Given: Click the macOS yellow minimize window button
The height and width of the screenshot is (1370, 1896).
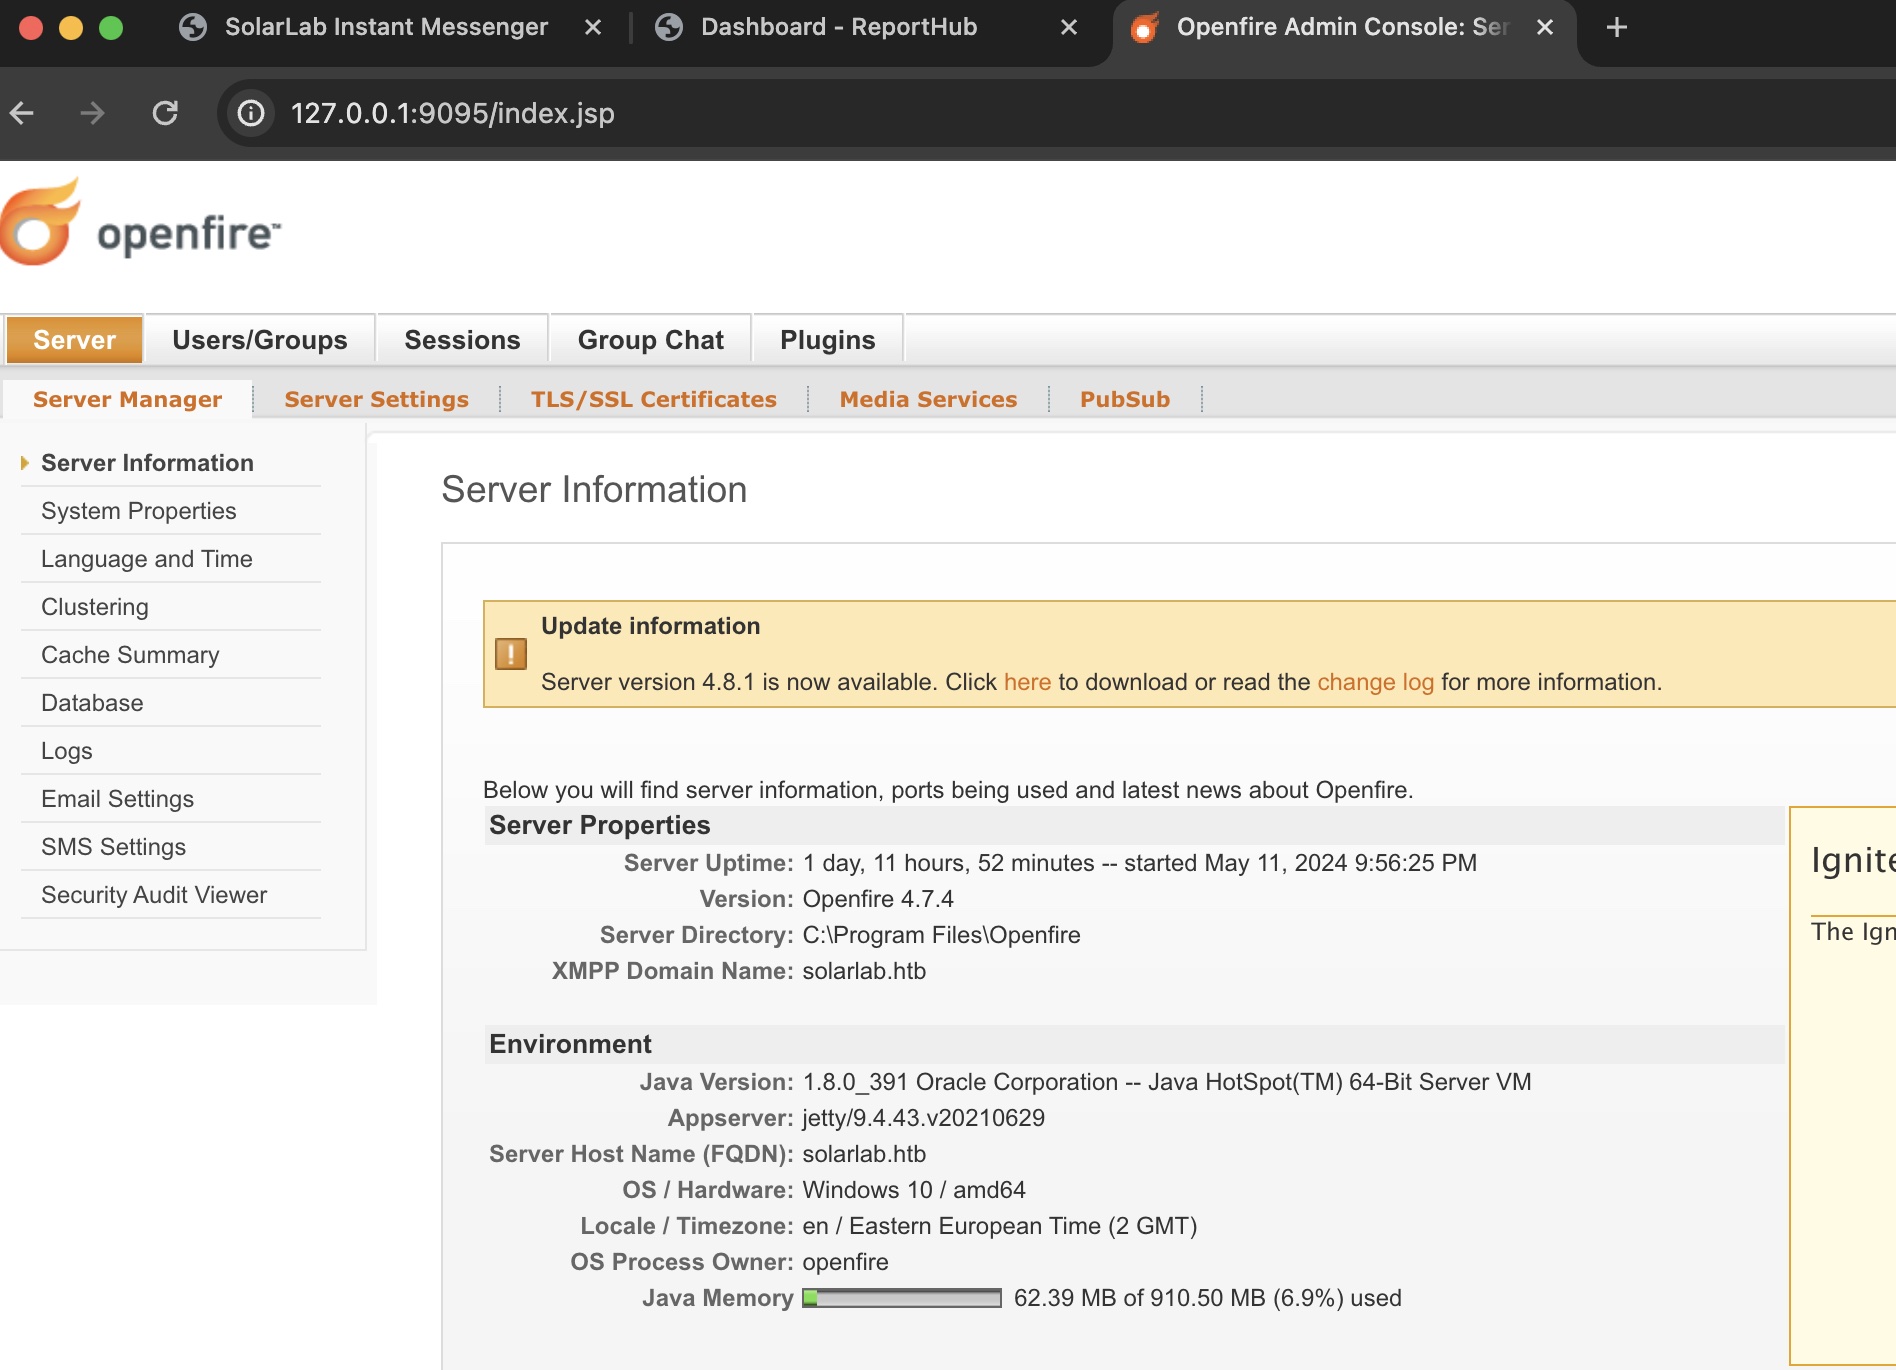Looking at the screenshot, I should 71,28.
